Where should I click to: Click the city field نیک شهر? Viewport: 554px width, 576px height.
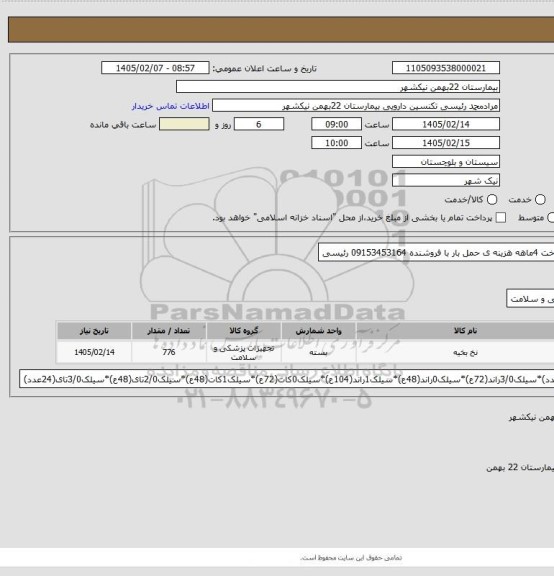pos(446,180)
